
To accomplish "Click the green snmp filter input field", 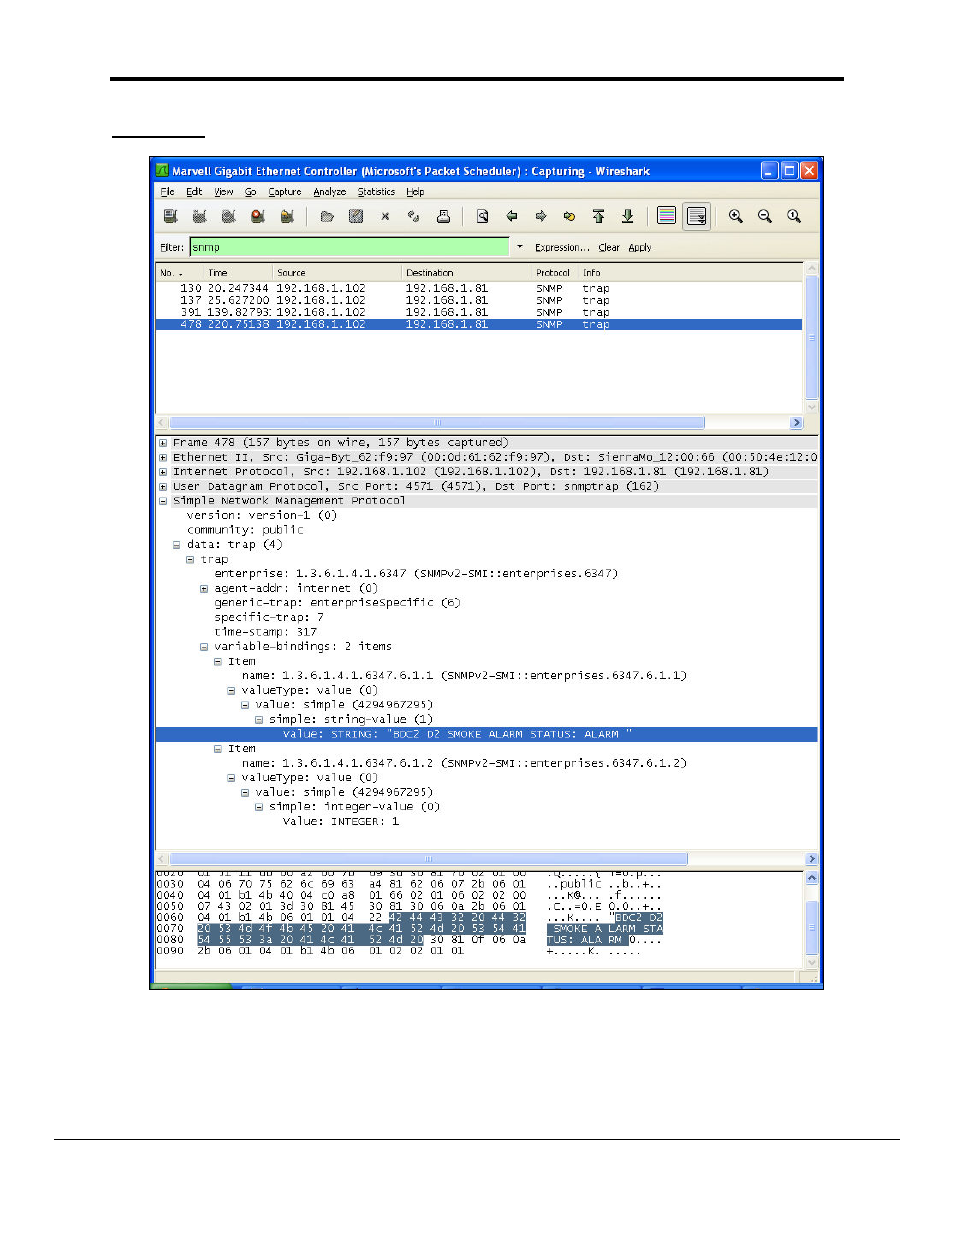I will (350, 247).
